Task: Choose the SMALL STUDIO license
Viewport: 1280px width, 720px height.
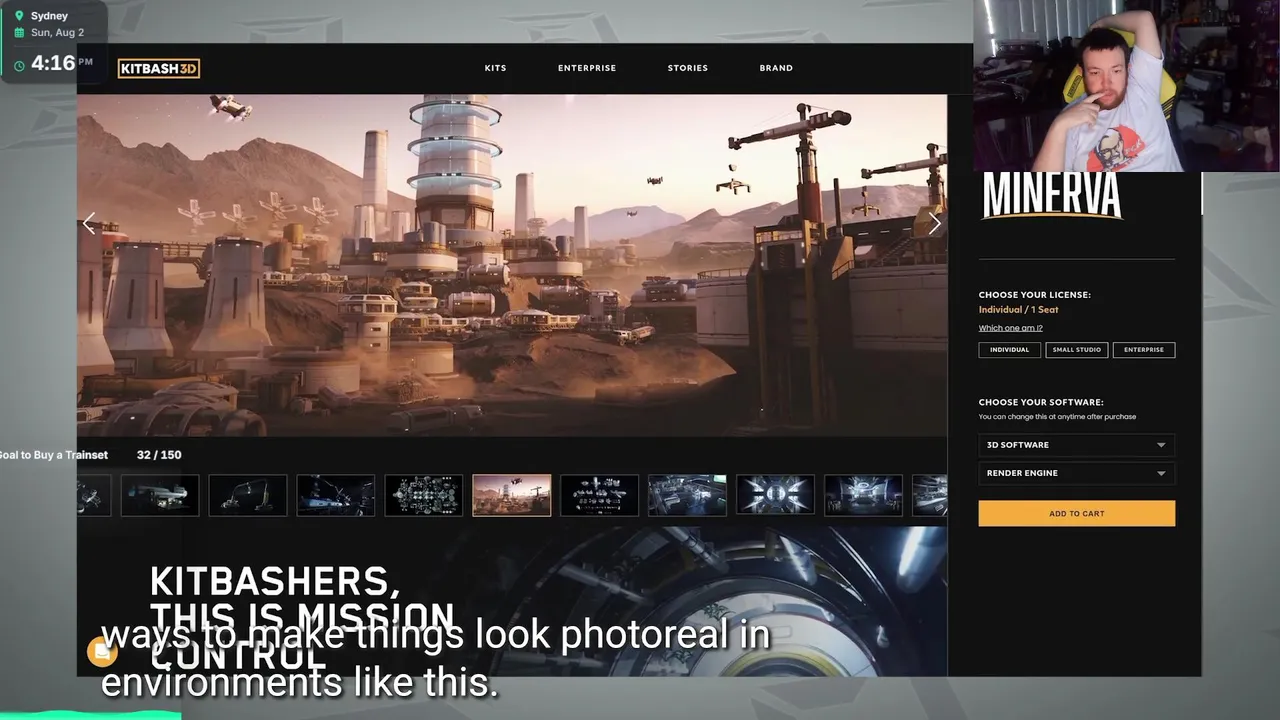Action: (1076, 350)
